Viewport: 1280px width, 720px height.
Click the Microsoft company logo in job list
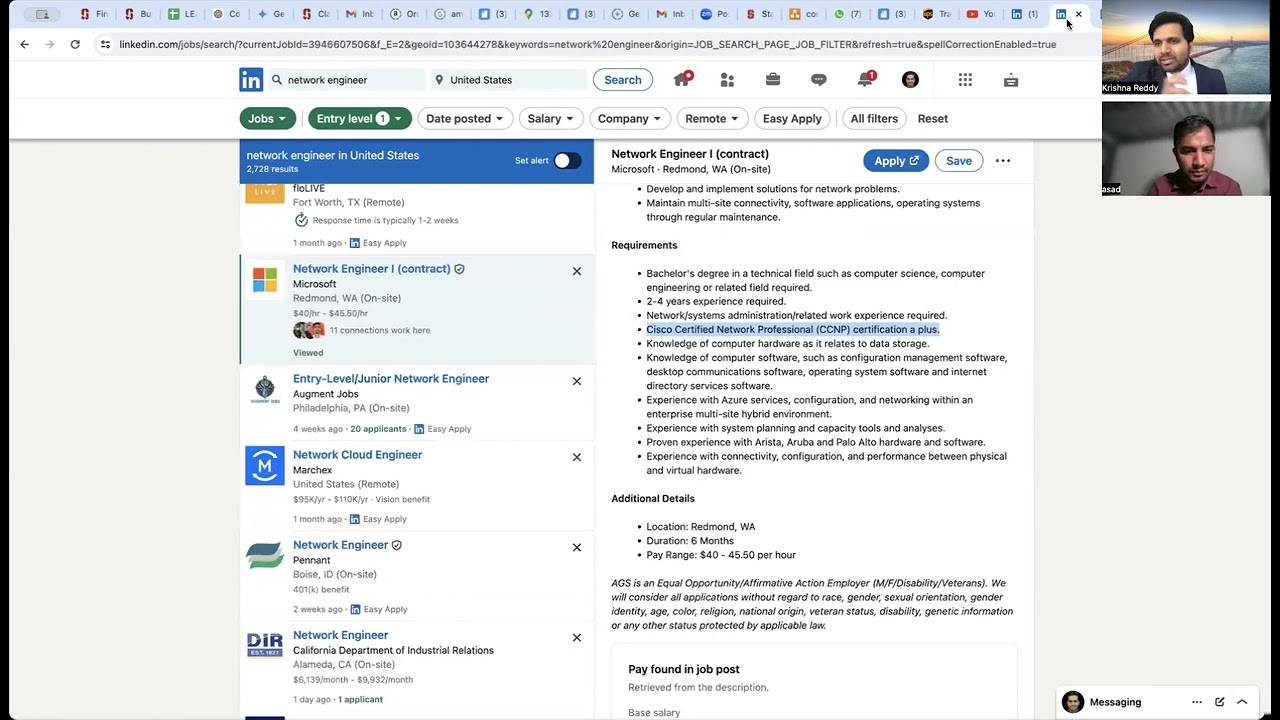(x=265, y=279)
